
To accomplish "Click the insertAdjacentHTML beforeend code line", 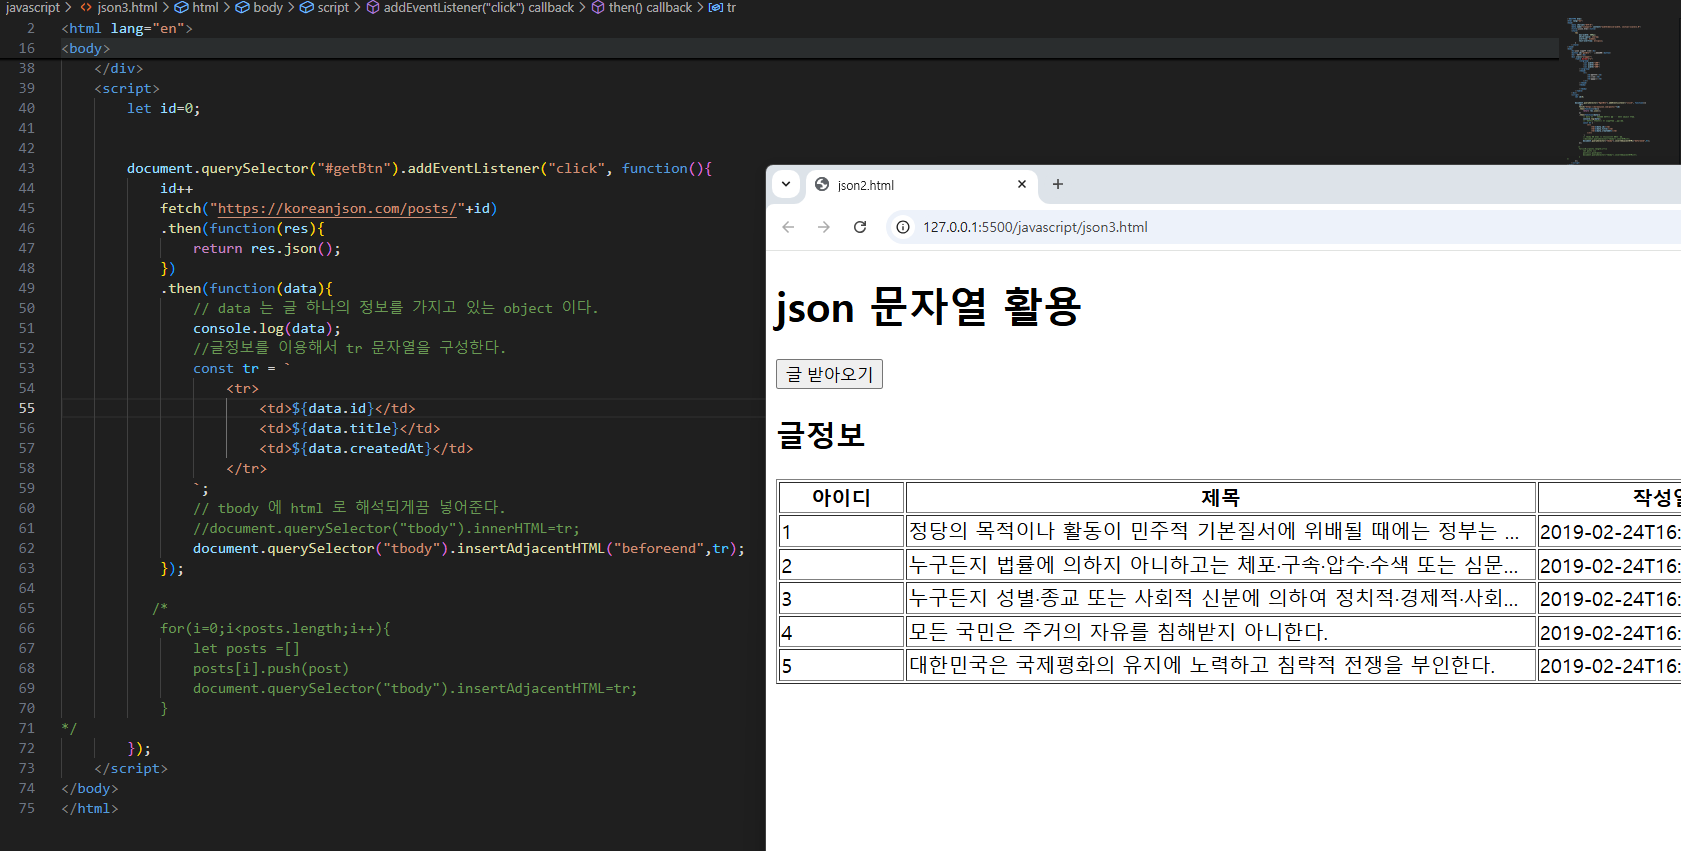I will tap(469, 548).
